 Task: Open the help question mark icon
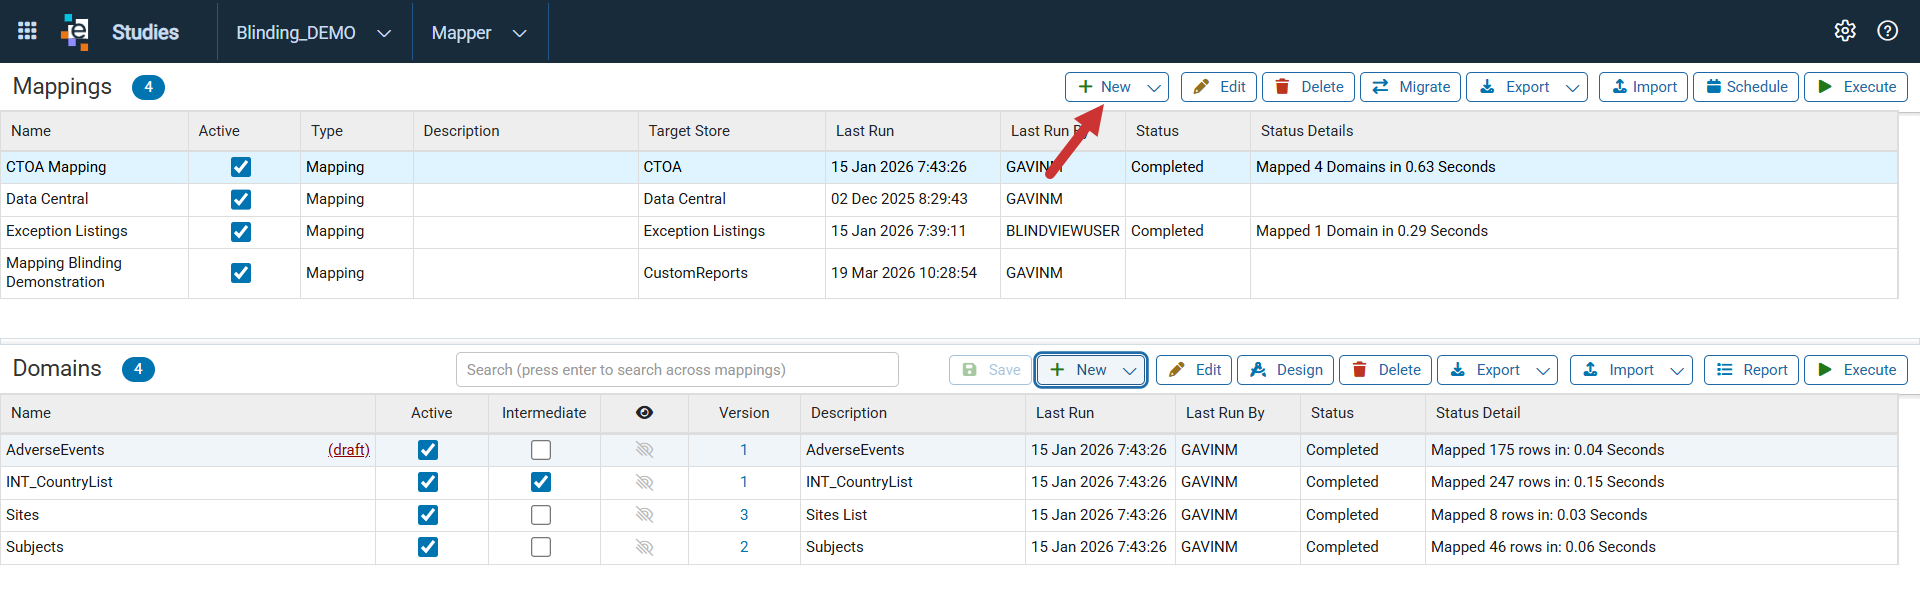(1887, 31)
